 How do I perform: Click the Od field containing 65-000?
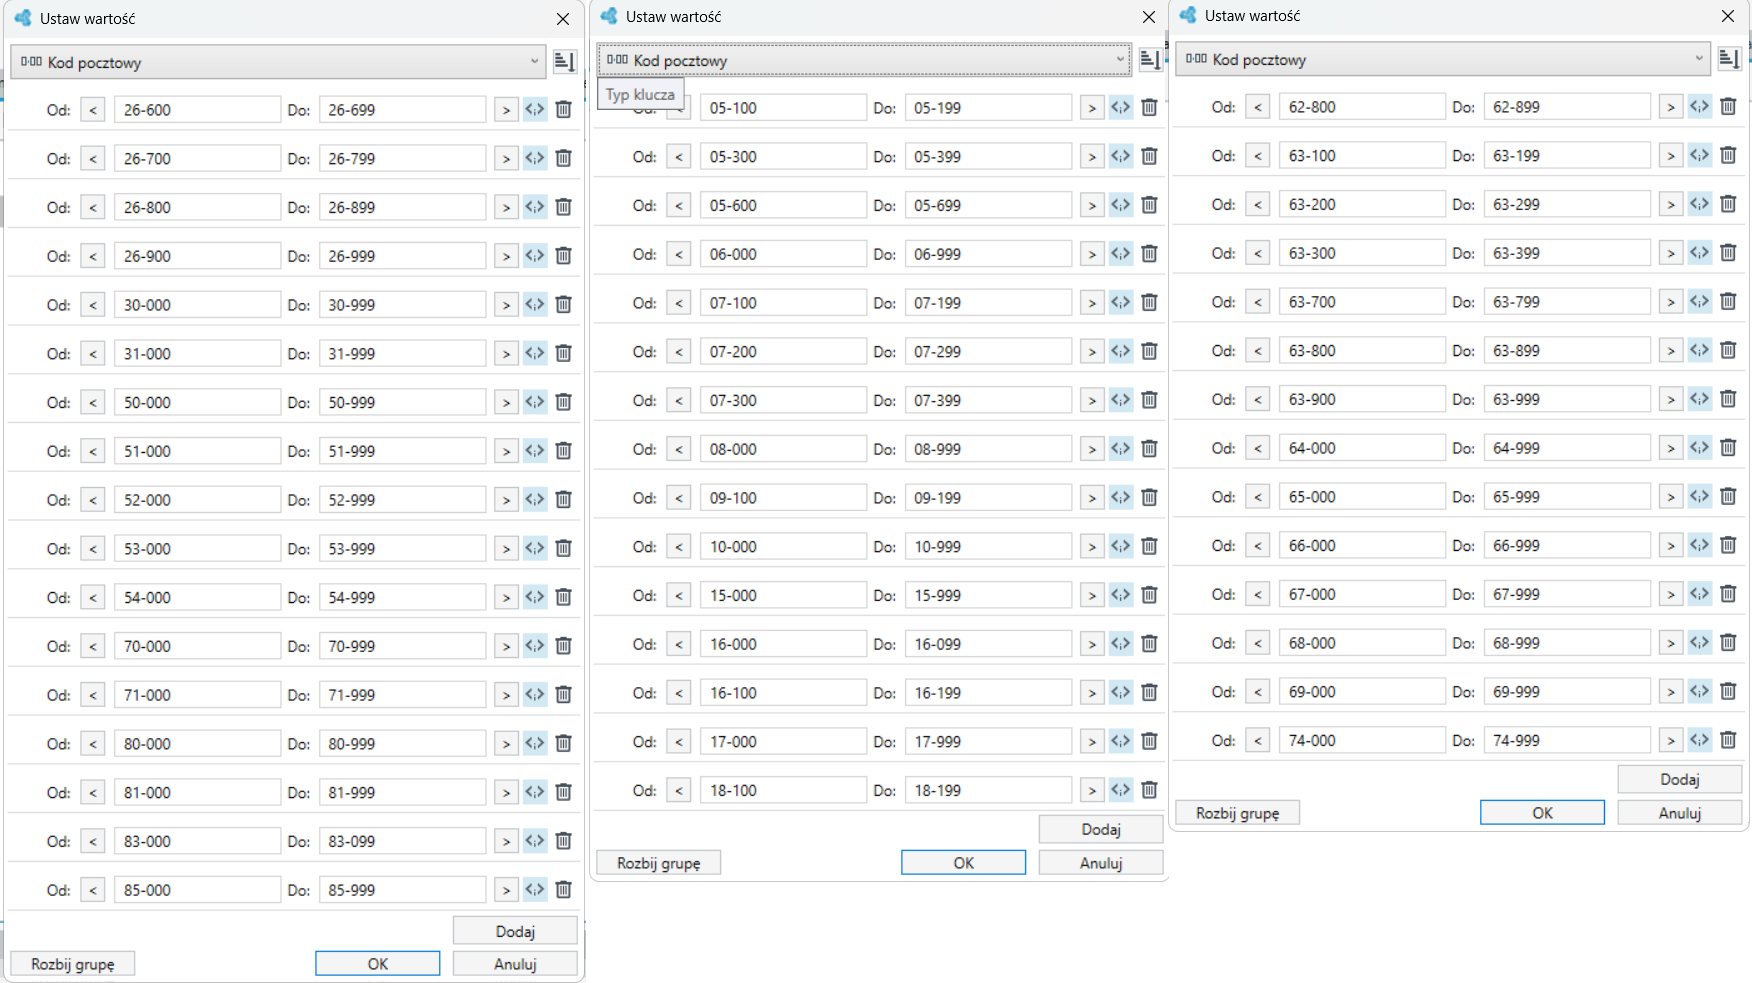pos(1362,497)
